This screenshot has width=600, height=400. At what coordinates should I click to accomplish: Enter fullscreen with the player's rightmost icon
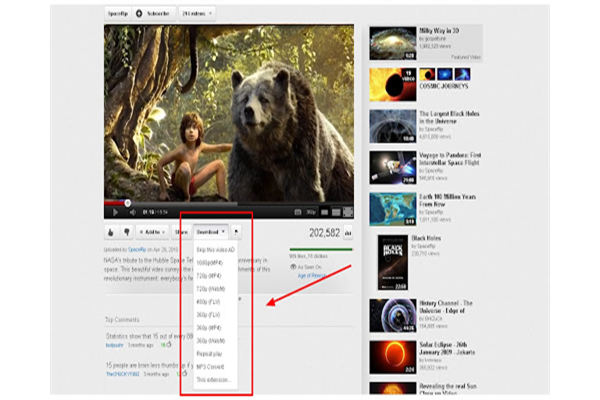coord(347,212)
